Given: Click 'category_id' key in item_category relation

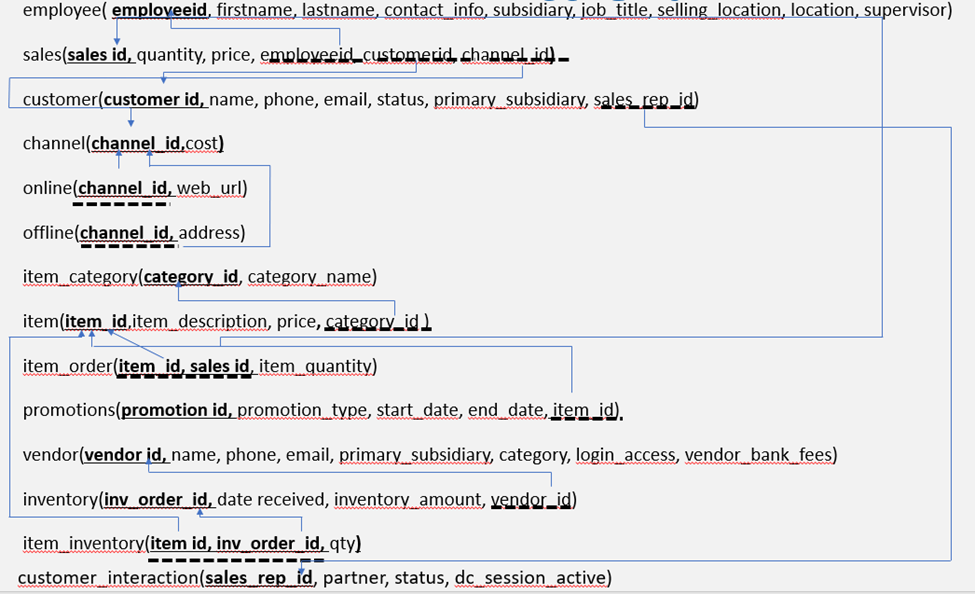Looking at the screenshot, I should [x=191, y=277].
